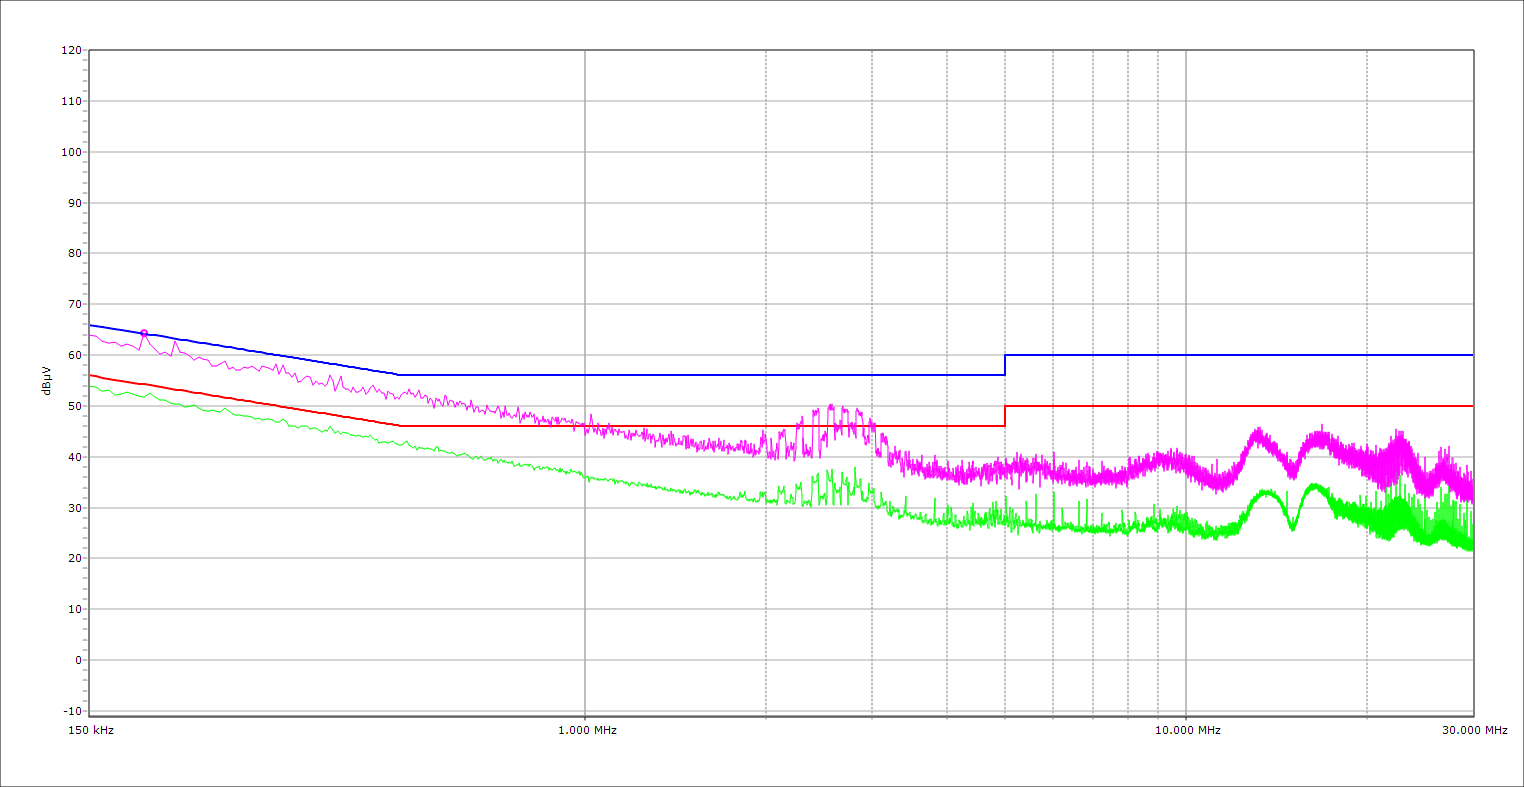Click the red limit line step at 5 MHz
1524x787 pixels.
pyautogui.click(x=1005, y=416)
